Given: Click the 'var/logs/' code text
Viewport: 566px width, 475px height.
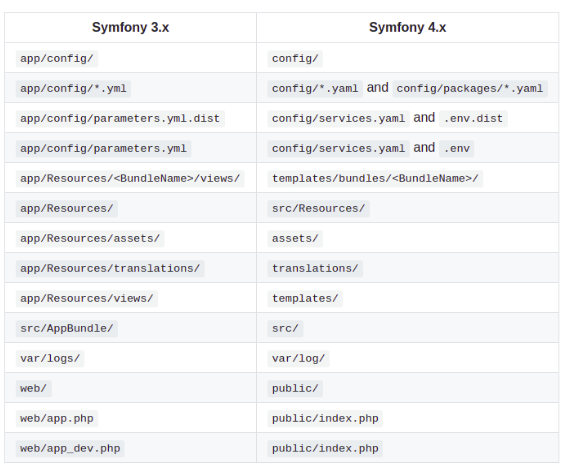Looking at the screenshot, I should point(50,358).
